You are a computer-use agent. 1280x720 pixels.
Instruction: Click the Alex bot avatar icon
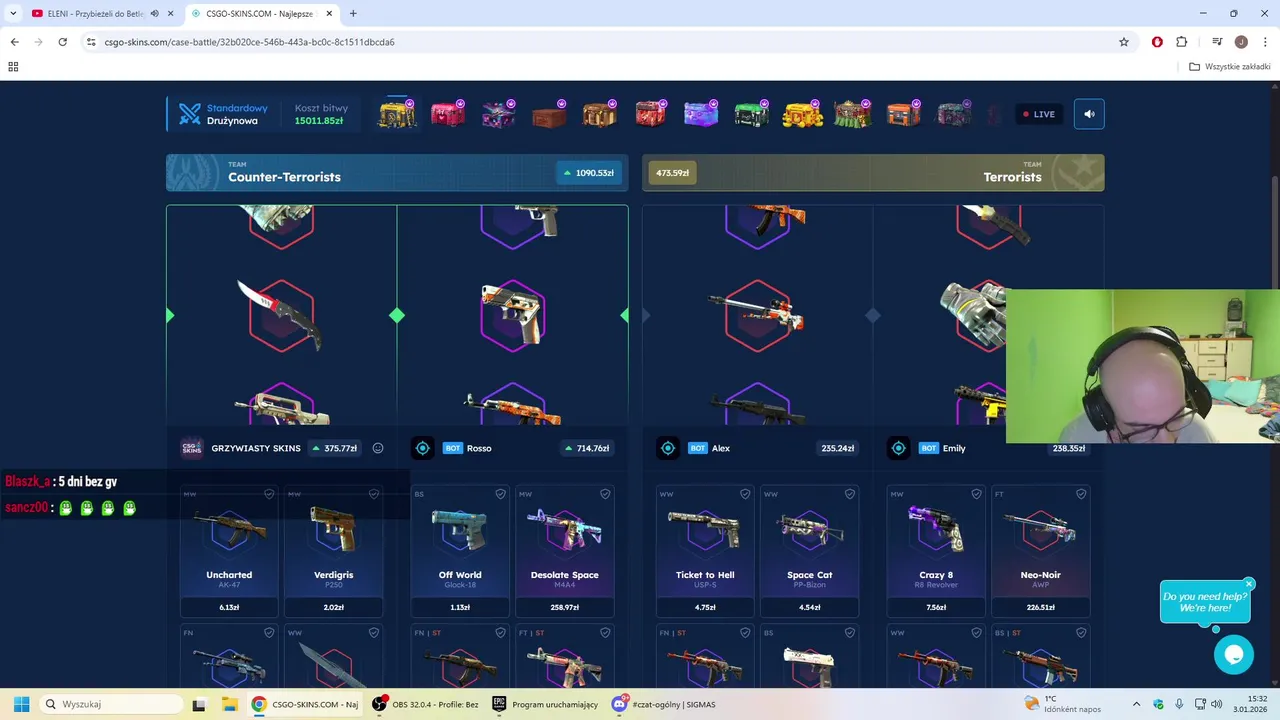click(668, 448)
